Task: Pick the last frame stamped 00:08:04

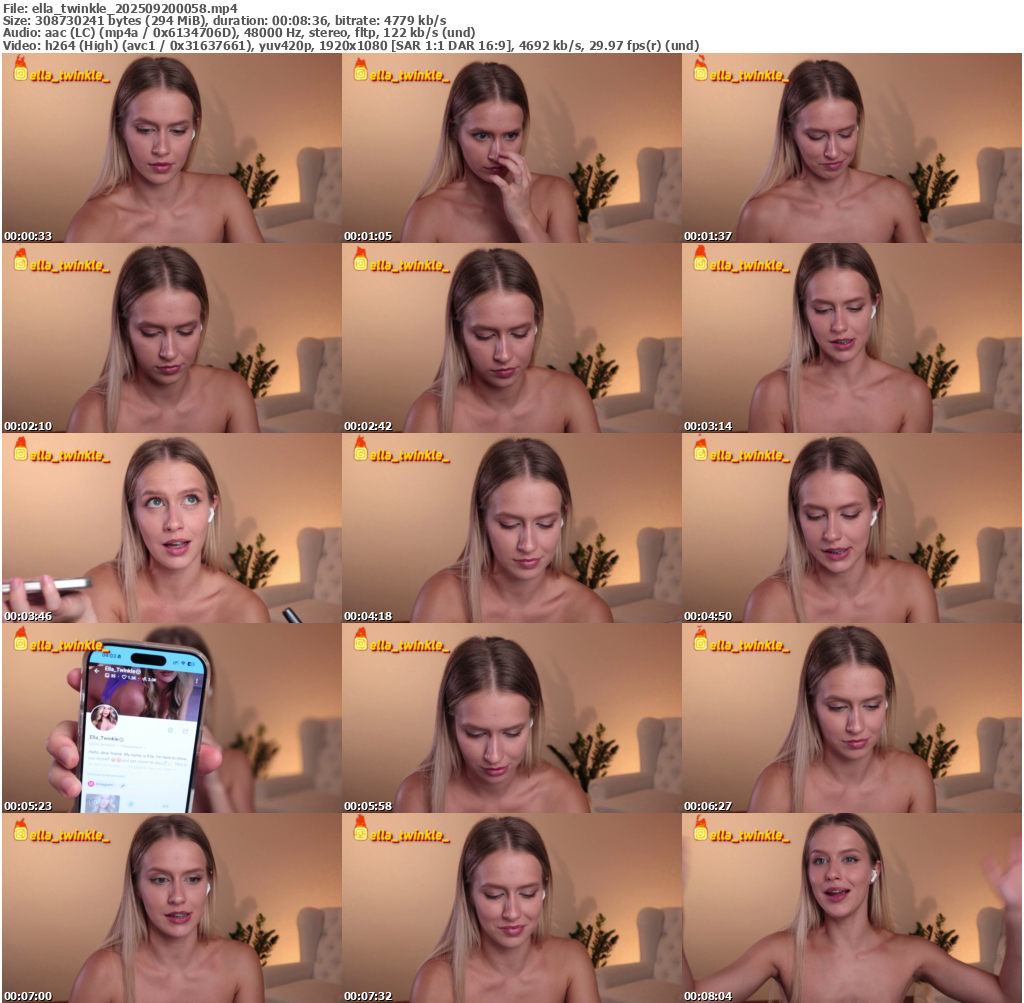Action: (852, 908)
